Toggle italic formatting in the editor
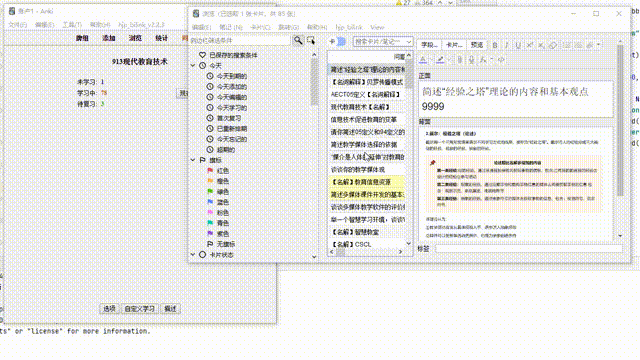The image size is (640, 360). pyautogui.click(x=507, y=45)
